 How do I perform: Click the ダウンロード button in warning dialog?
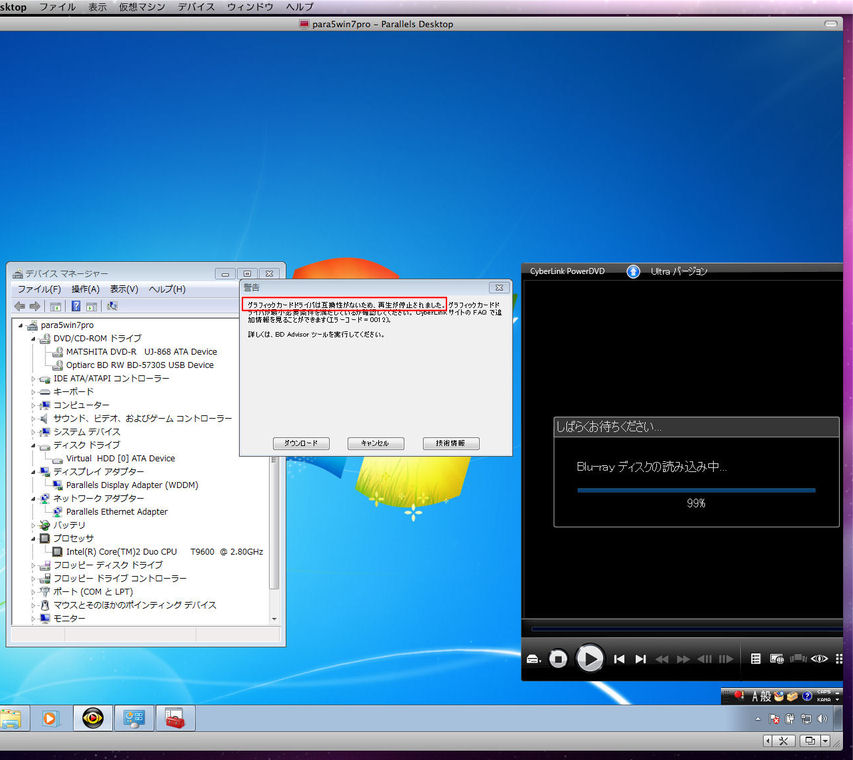coord(301,443)
